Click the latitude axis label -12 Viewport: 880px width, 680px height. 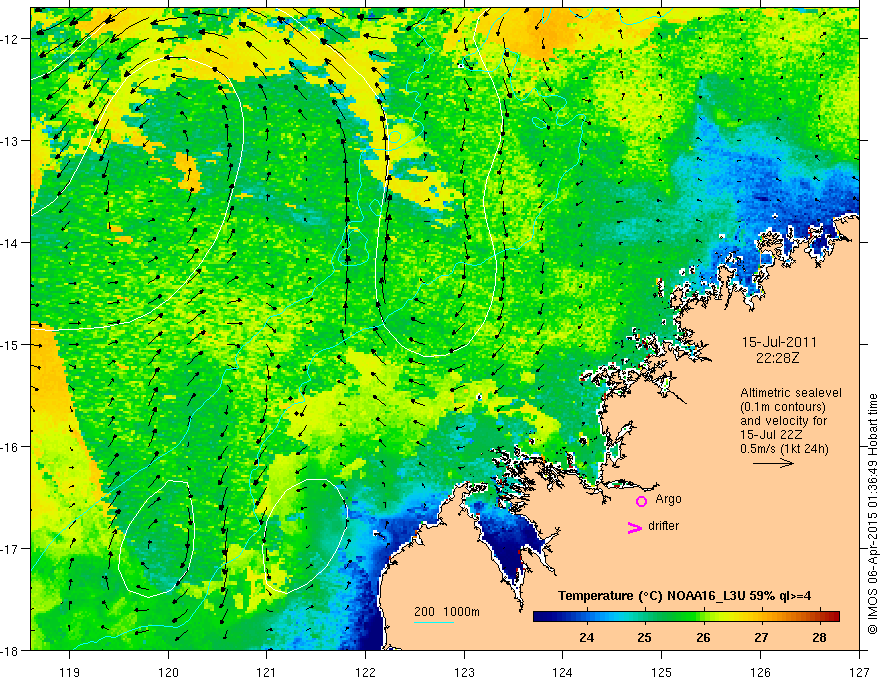pyautogui.click(x=12, y=39)
